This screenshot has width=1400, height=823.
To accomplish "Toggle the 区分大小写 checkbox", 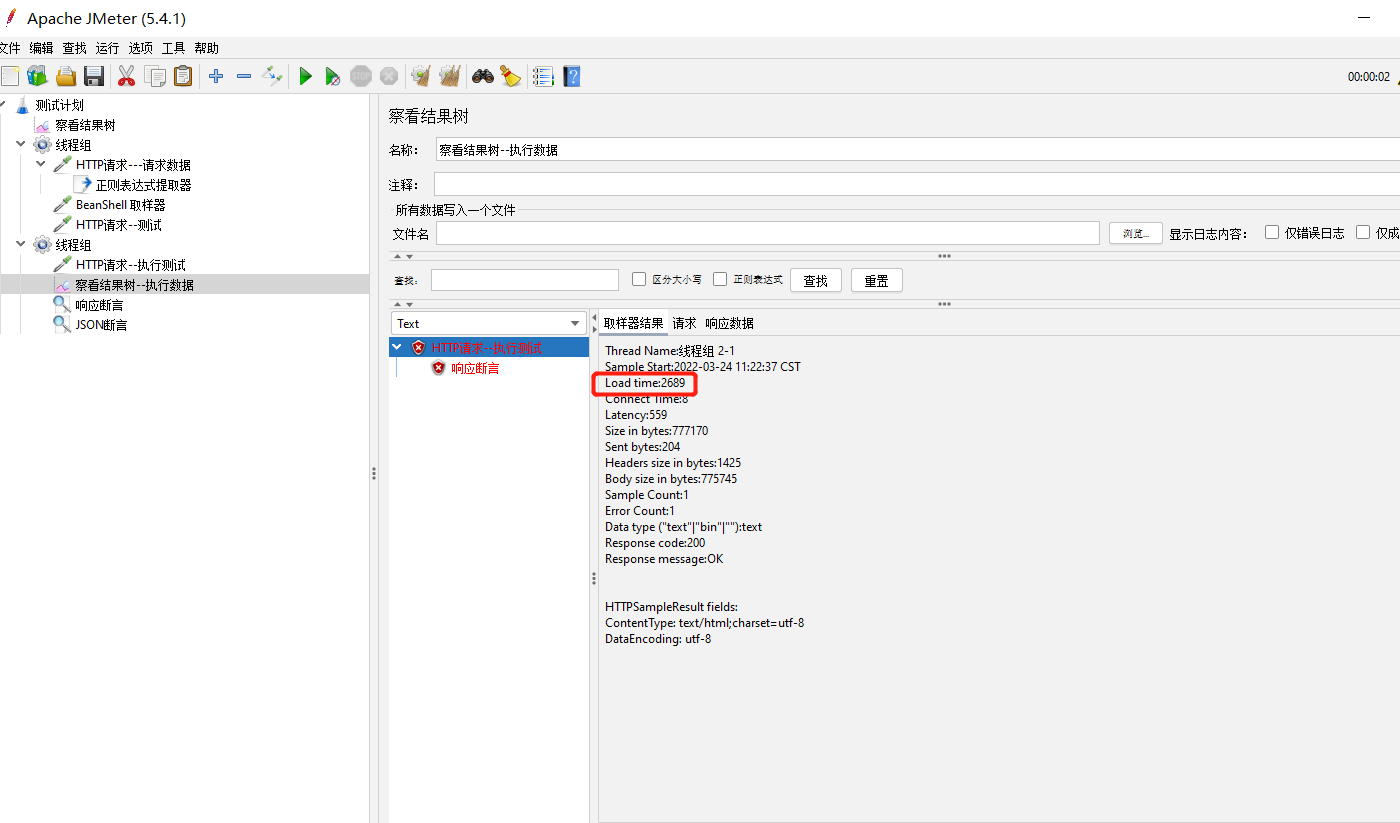I will [639, 279].
